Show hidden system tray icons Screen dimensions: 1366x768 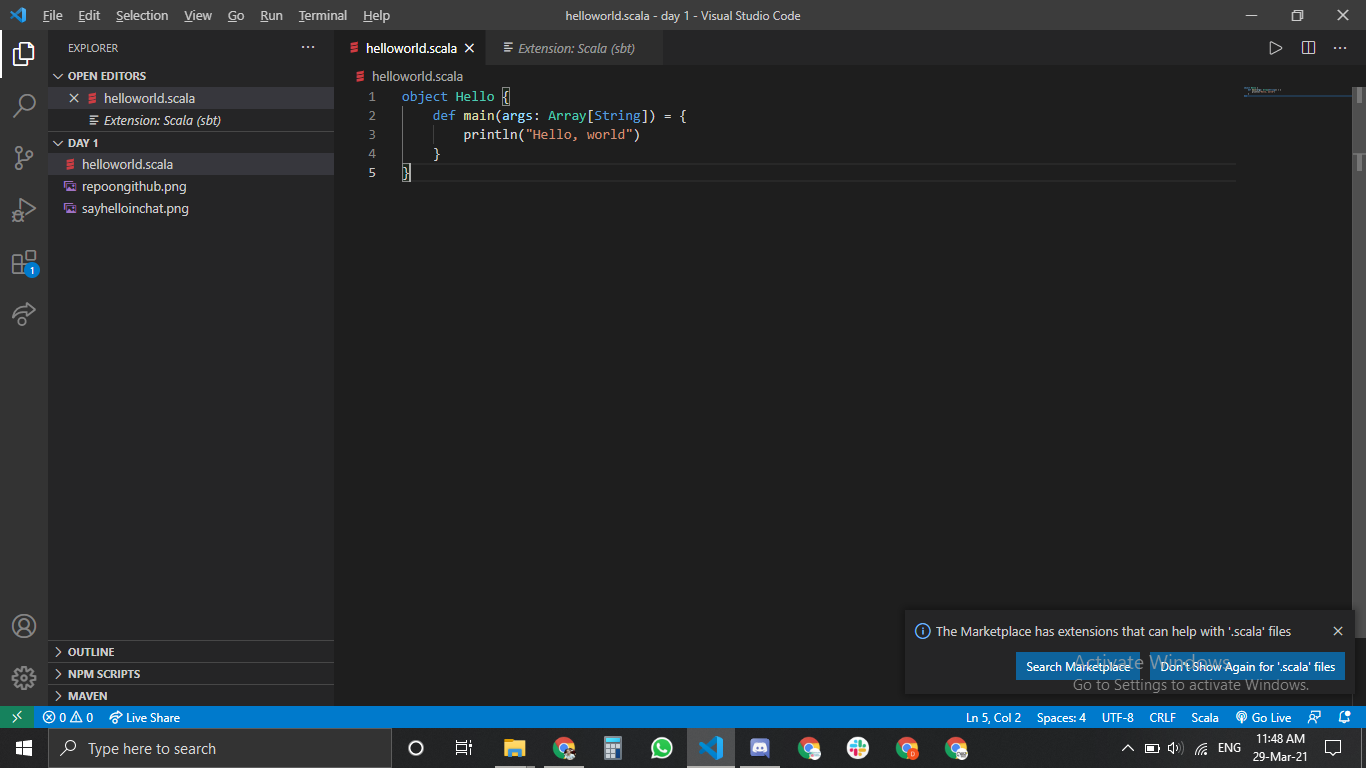1128,748
